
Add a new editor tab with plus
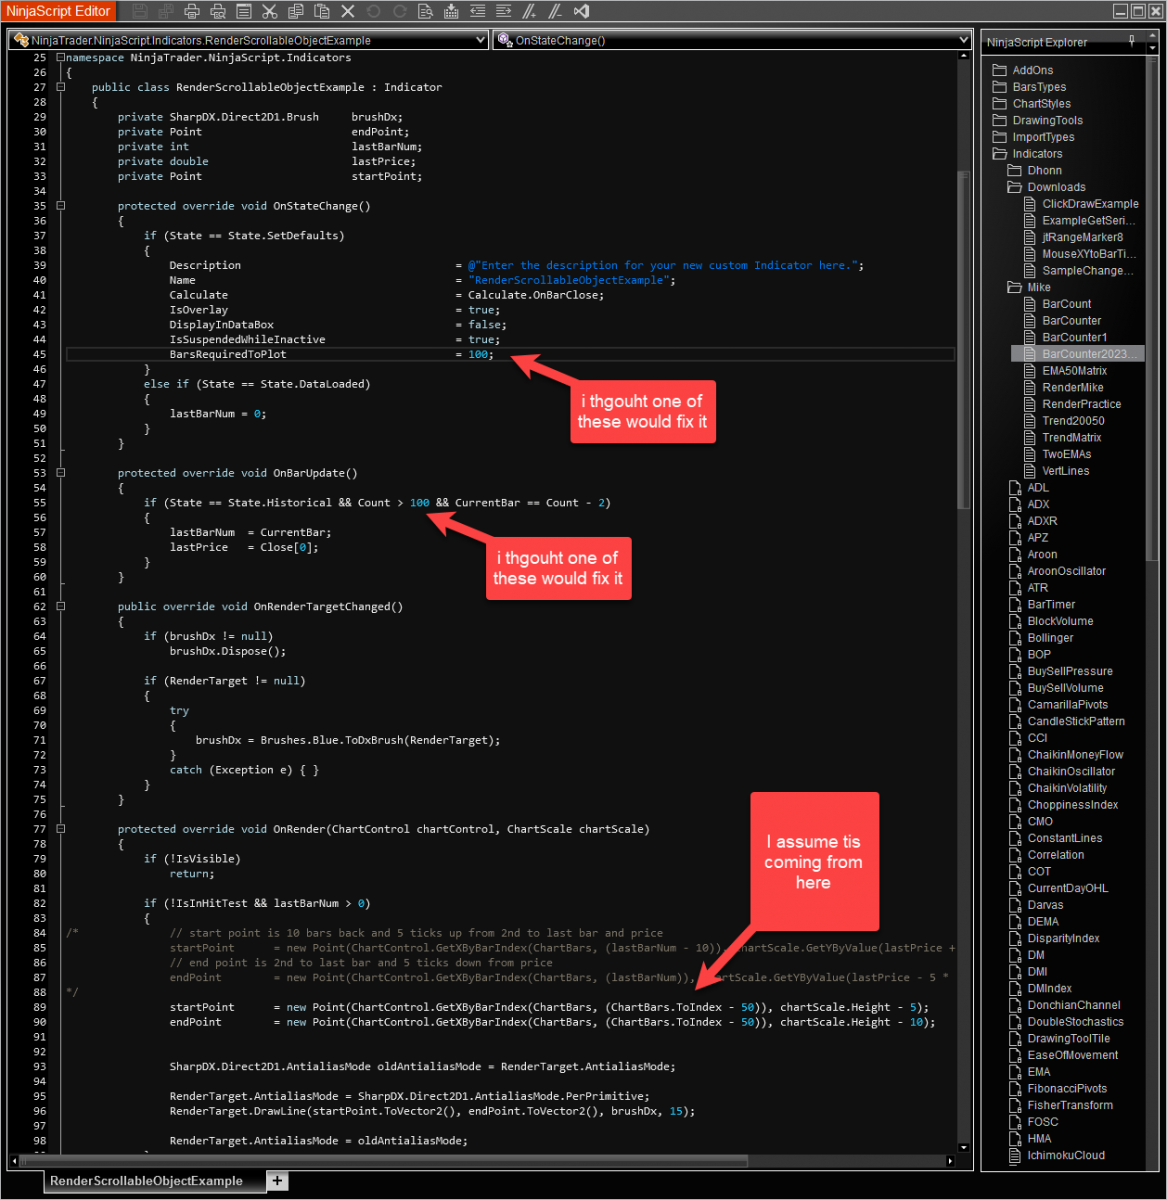coord(277,1181)
